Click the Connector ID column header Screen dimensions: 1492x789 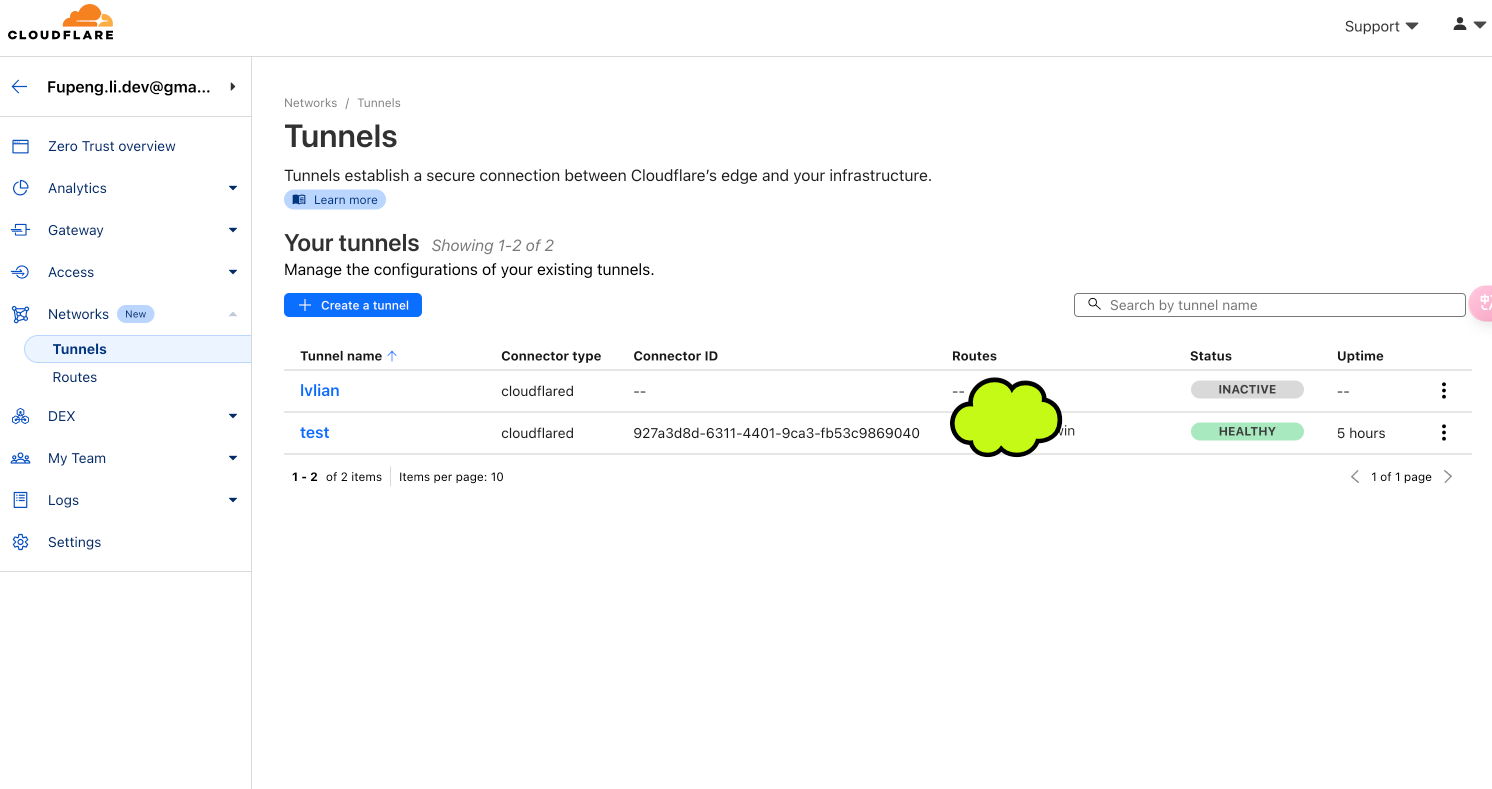[x=675, y=356]
